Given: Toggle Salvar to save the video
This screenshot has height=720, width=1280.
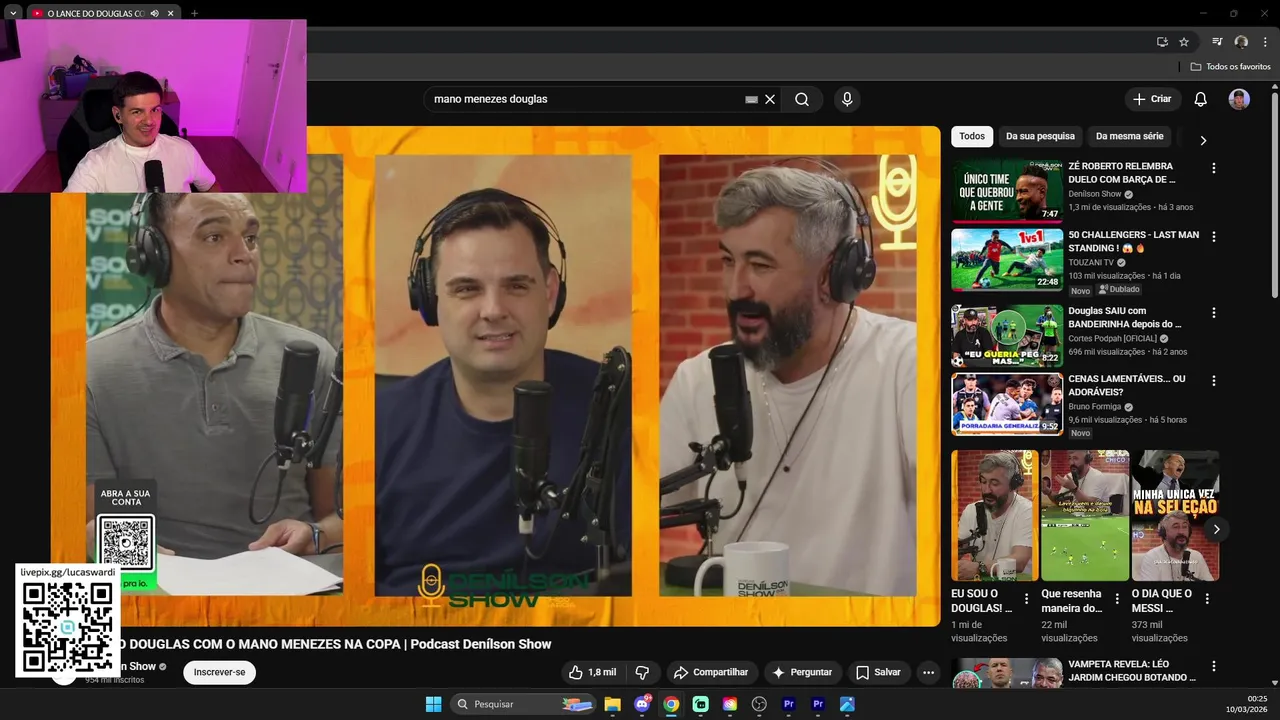Looking at the screenshot, I should tap(878, 672).
